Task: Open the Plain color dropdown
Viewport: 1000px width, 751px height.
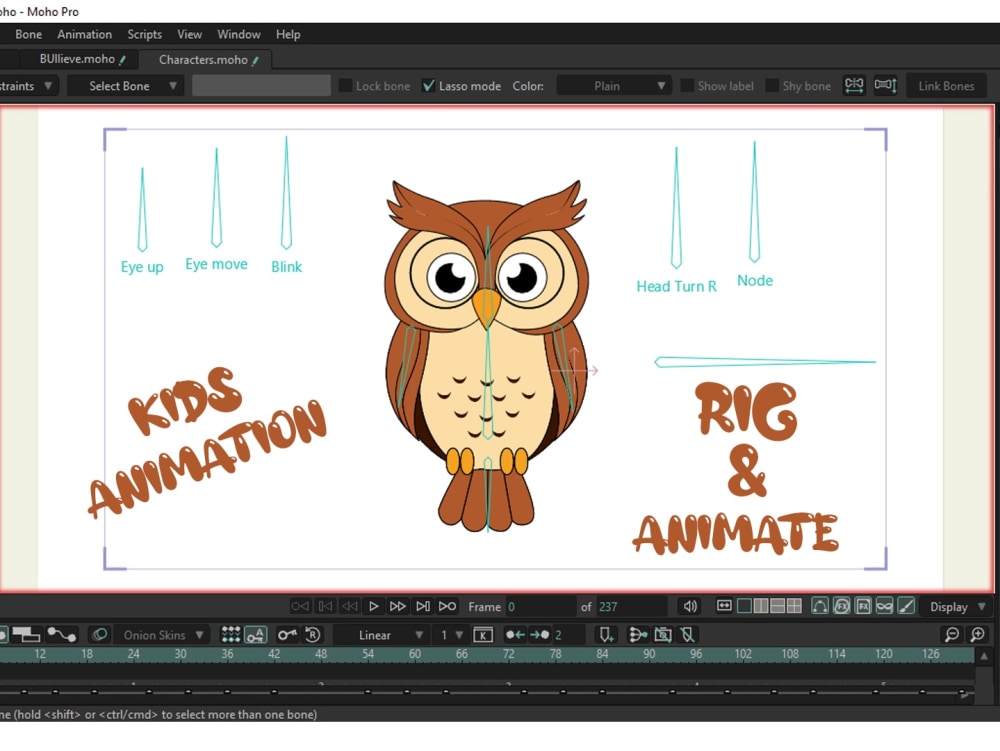Action: coord(614,85)
